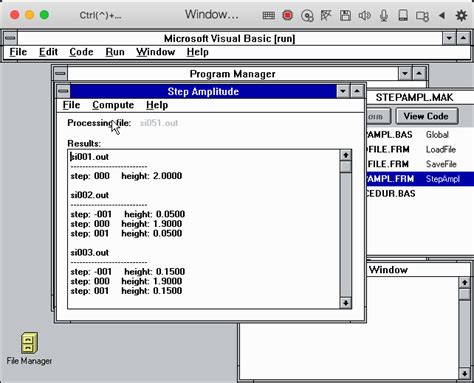Click the si002.out heading in Results
The image size is (474, 383).
pyautogui.click(x=90, y=195)
